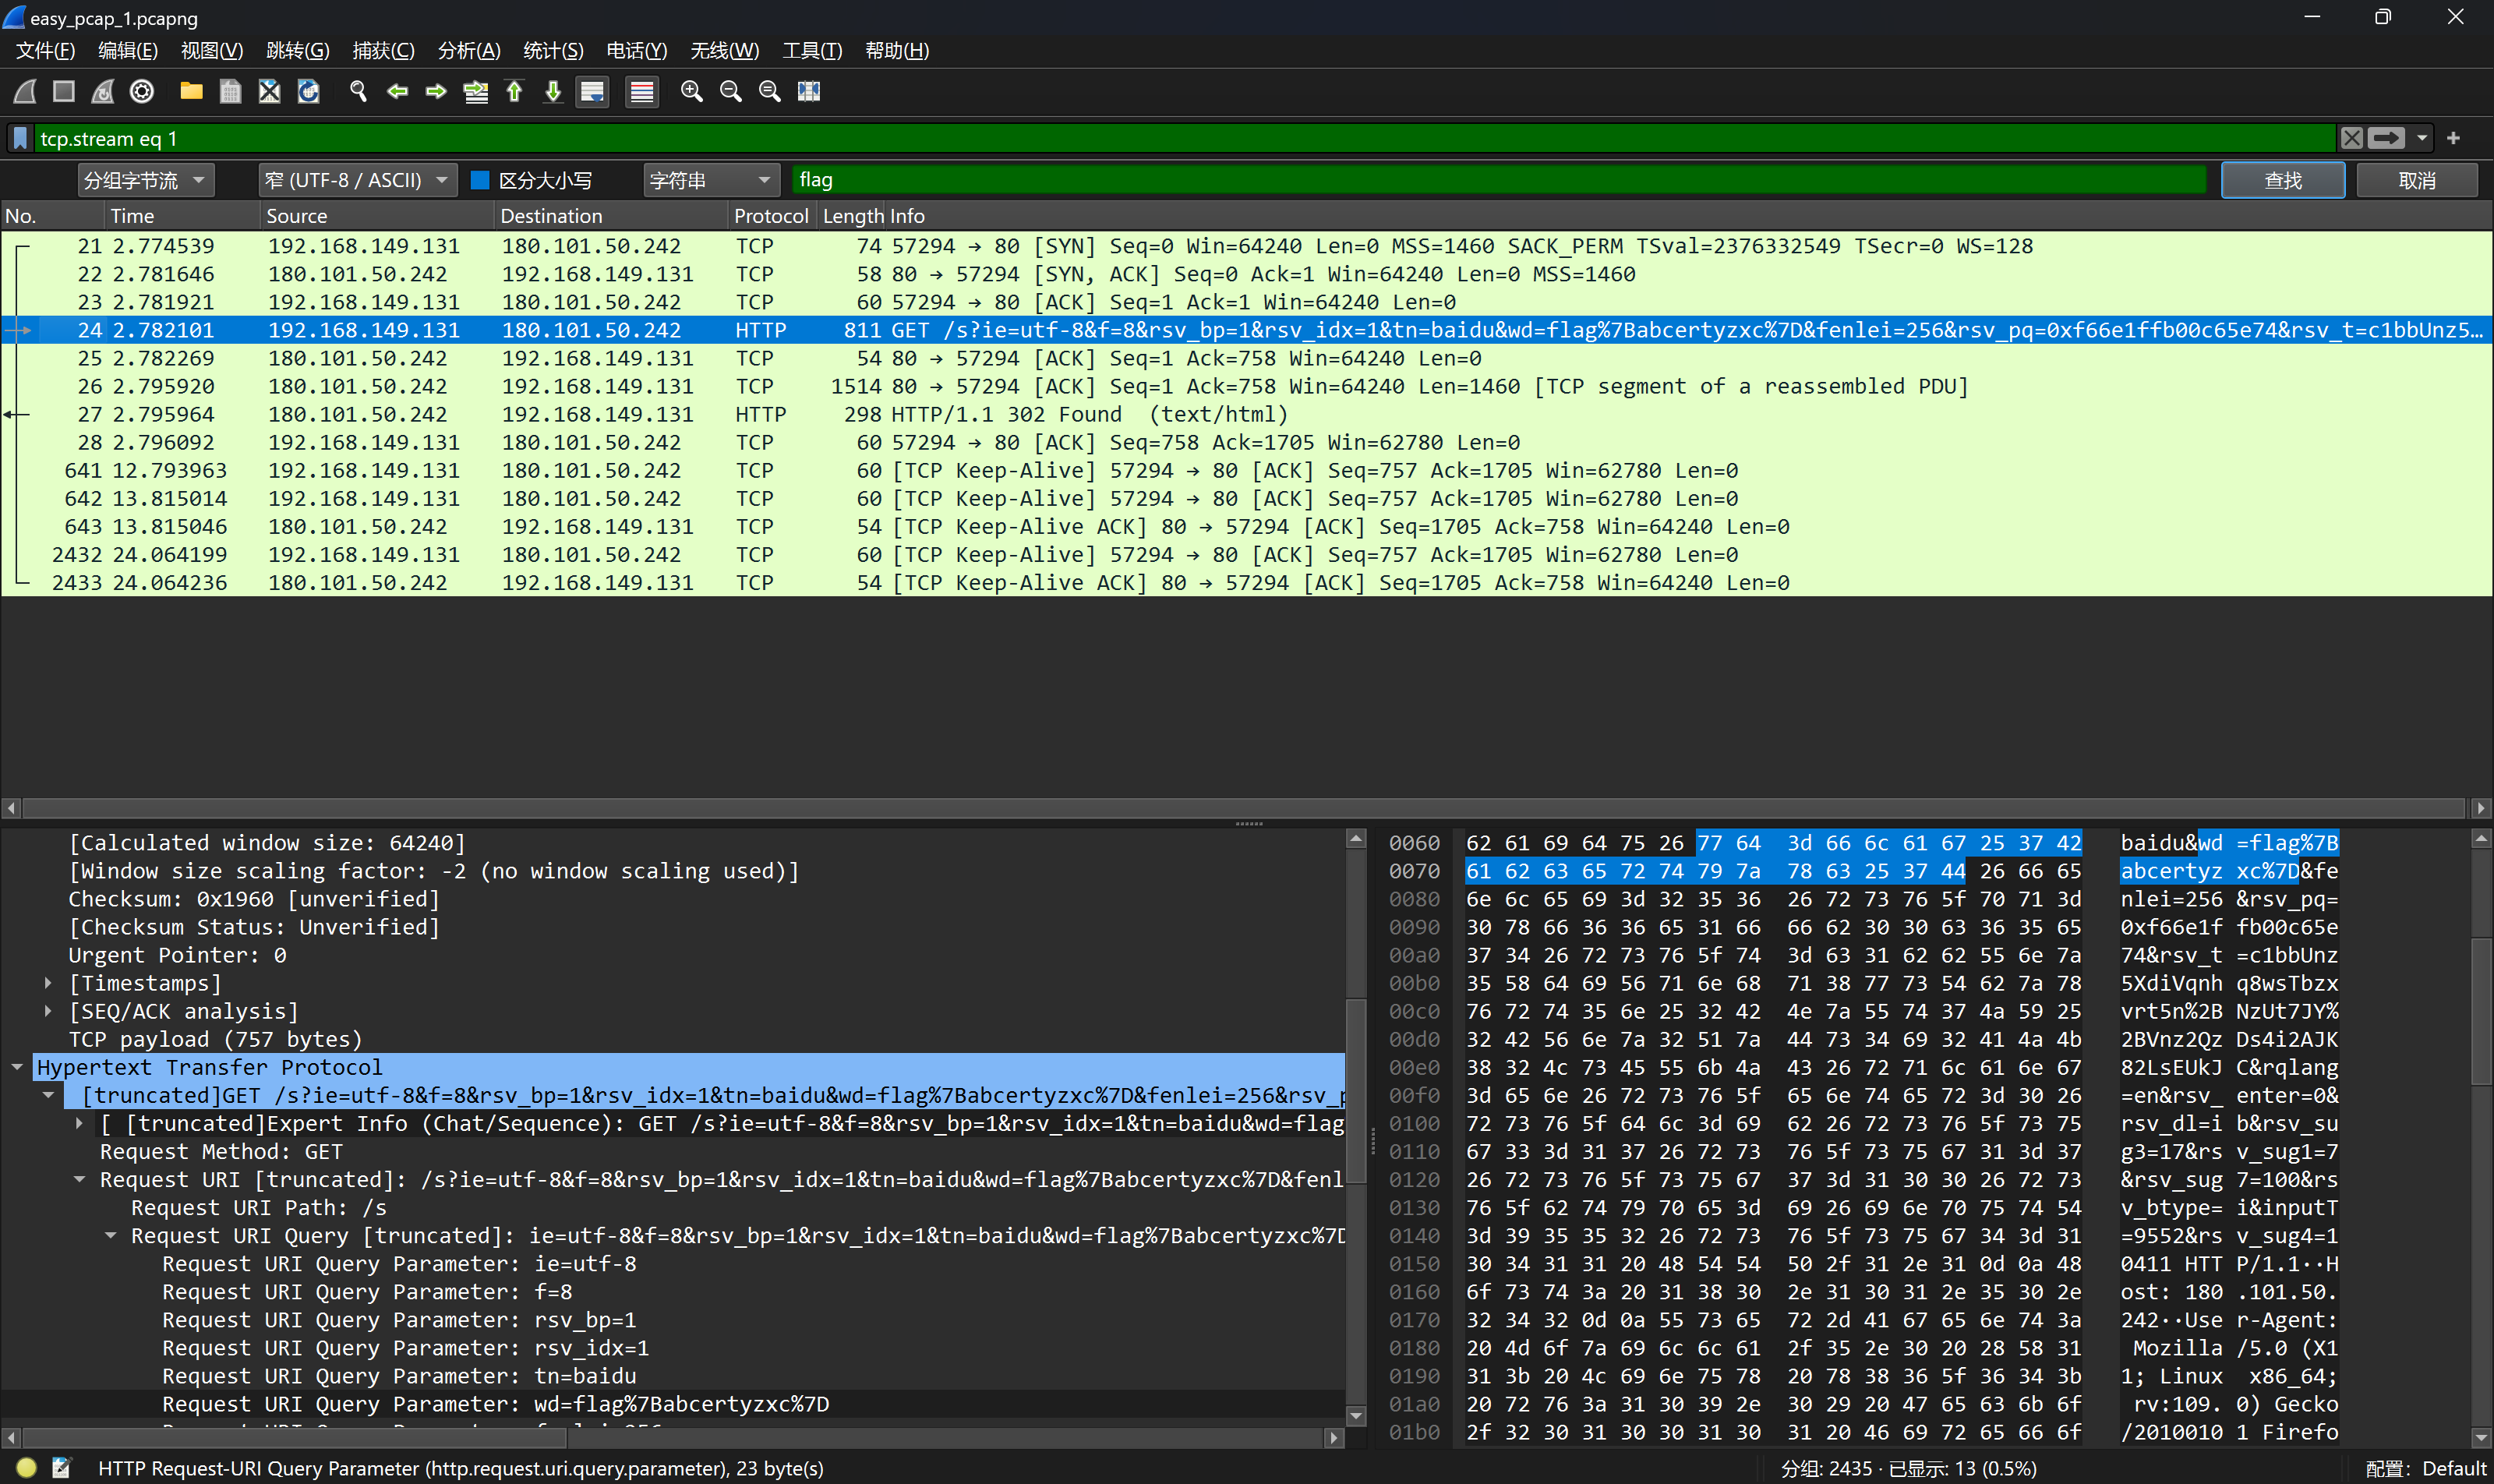Go forward in packet history arrow
Screen dimensions: 2494x1484
point(436,91)
